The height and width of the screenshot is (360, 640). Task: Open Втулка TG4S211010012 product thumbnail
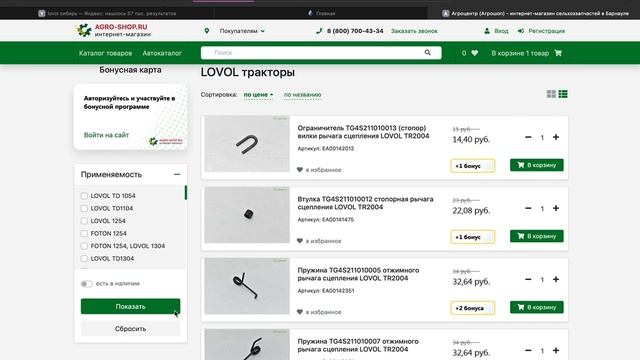[247, 215]
